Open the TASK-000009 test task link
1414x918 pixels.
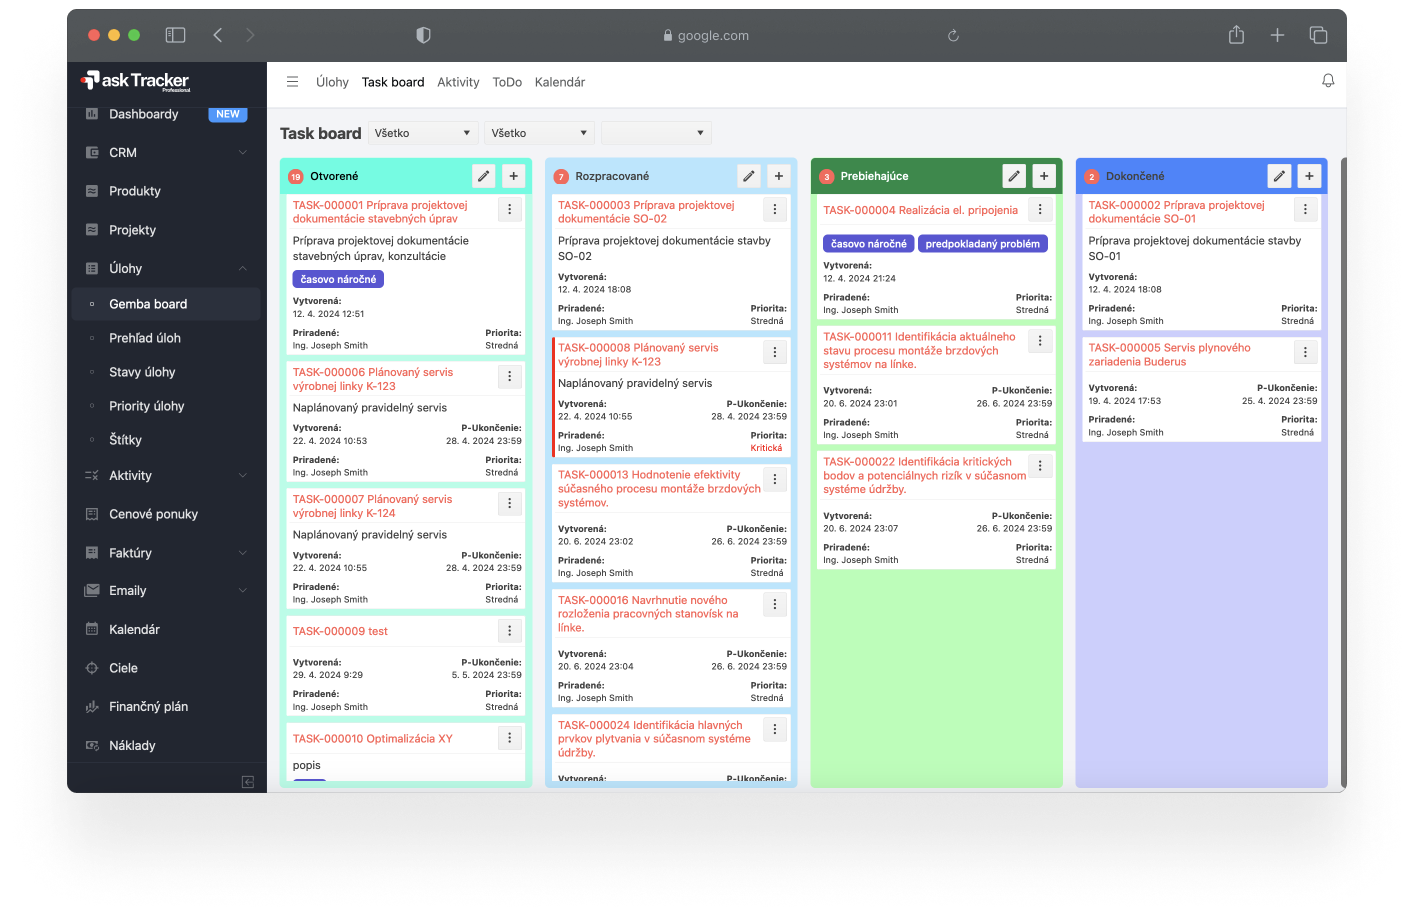pos(342,631)
